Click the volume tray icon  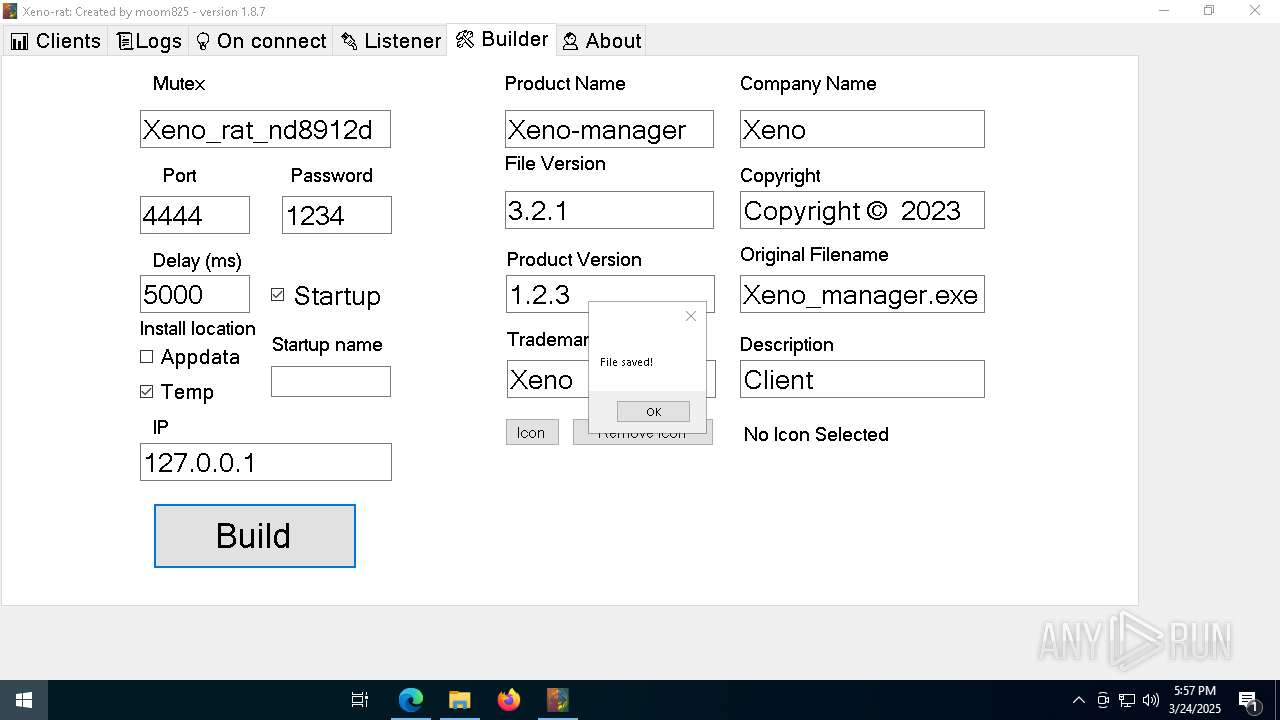coord(1151,700)
